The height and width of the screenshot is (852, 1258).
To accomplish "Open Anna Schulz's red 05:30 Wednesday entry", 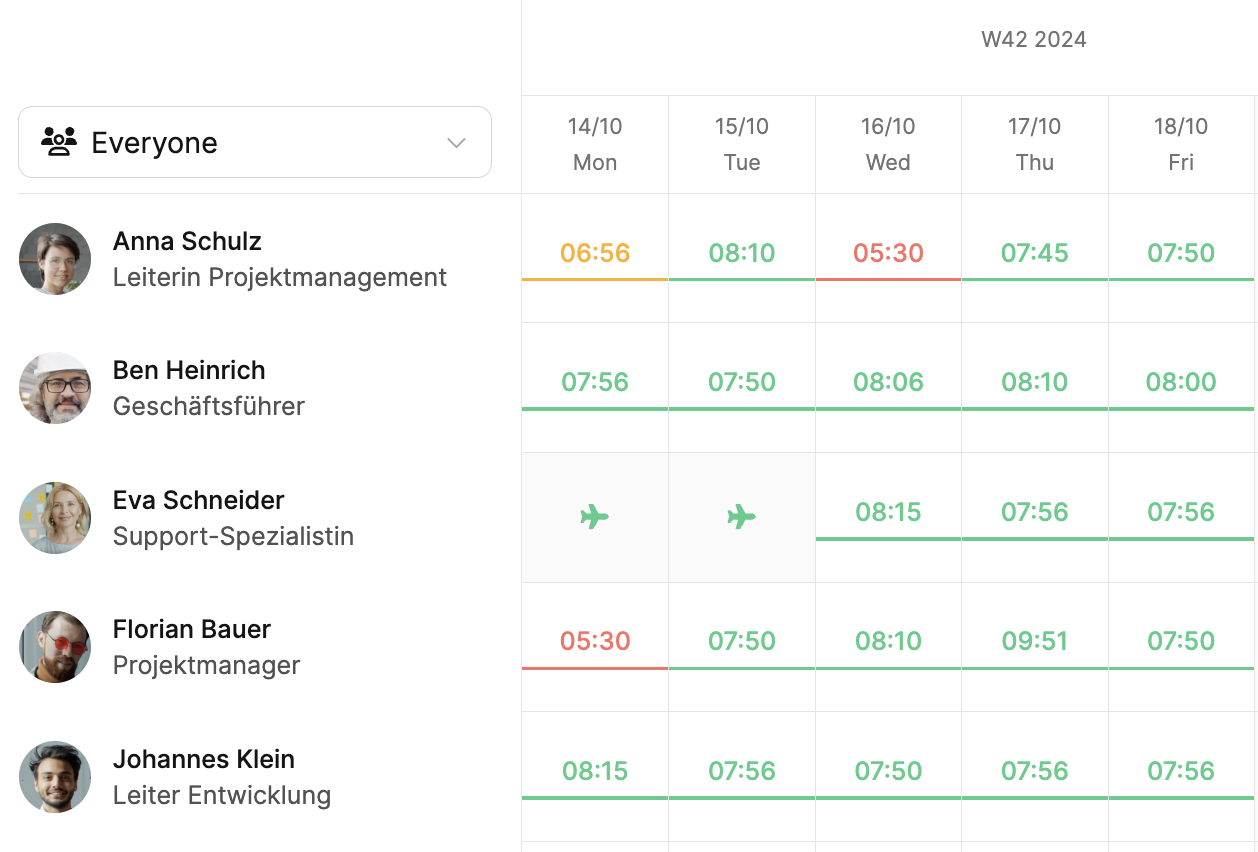I will coord(888,253).
